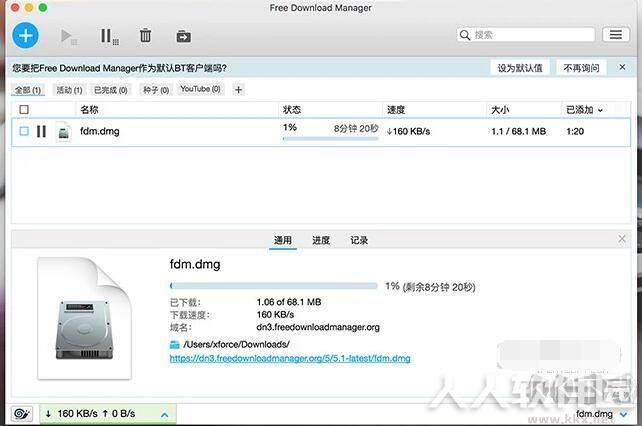Screen dimensions: 642x426
Task: Select the 活动 (1) filter tab
Action: pos(69,90)
